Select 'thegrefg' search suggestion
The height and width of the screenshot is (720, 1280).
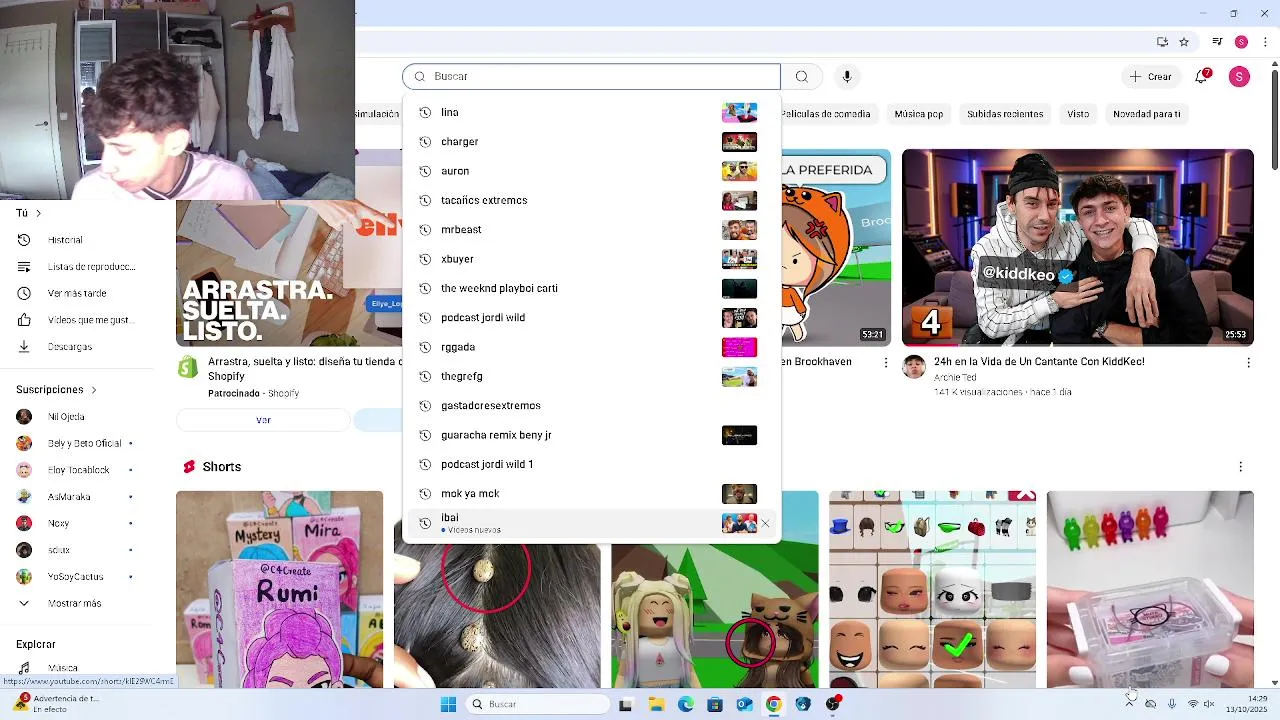(591, 376)
